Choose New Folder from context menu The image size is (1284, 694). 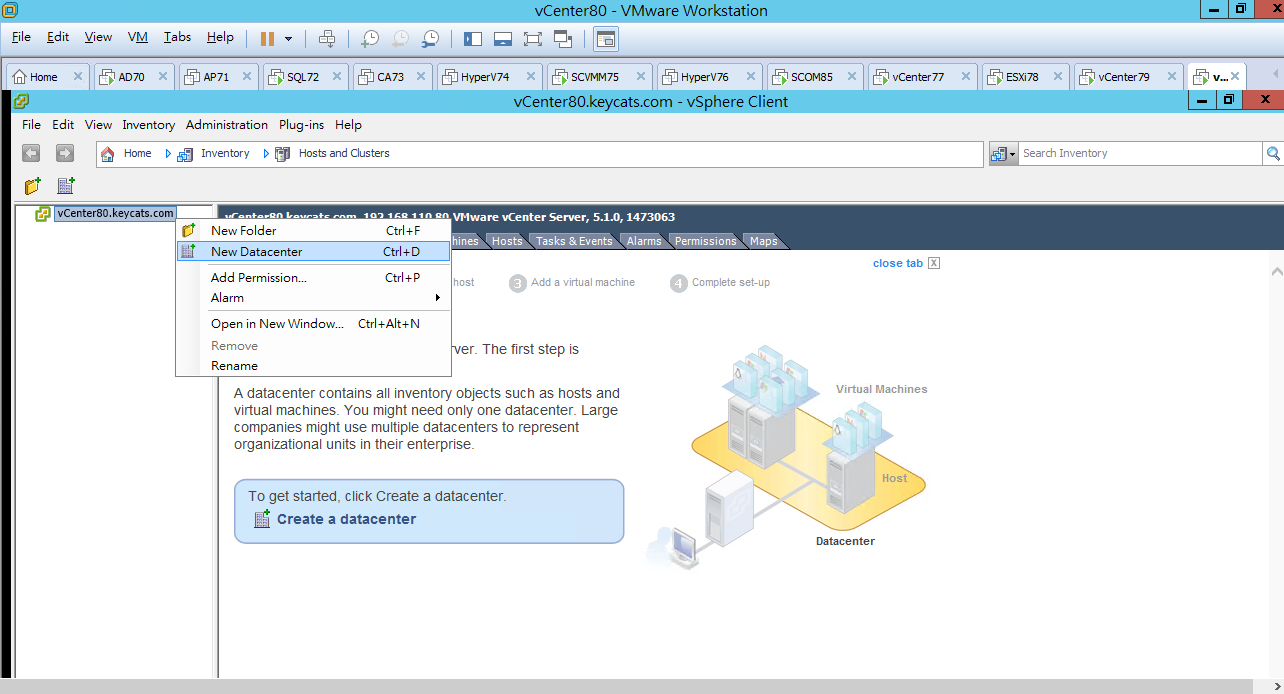[x=313, y=230]
